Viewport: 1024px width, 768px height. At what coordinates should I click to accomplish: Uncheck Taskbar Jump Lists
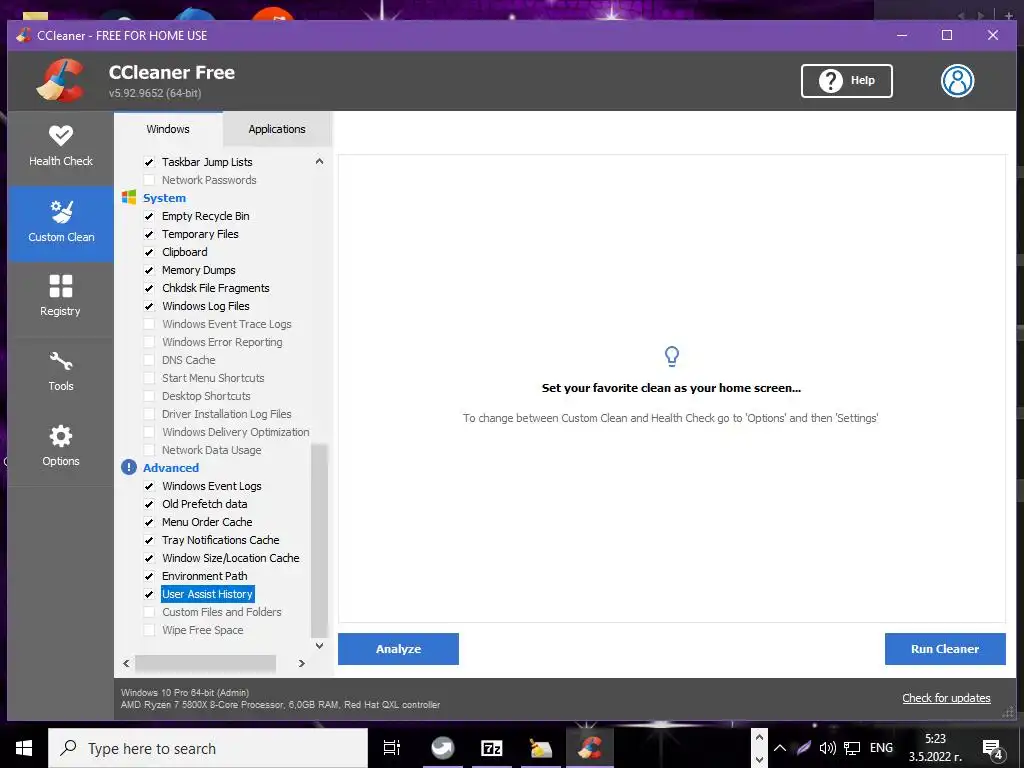(149, 162)
